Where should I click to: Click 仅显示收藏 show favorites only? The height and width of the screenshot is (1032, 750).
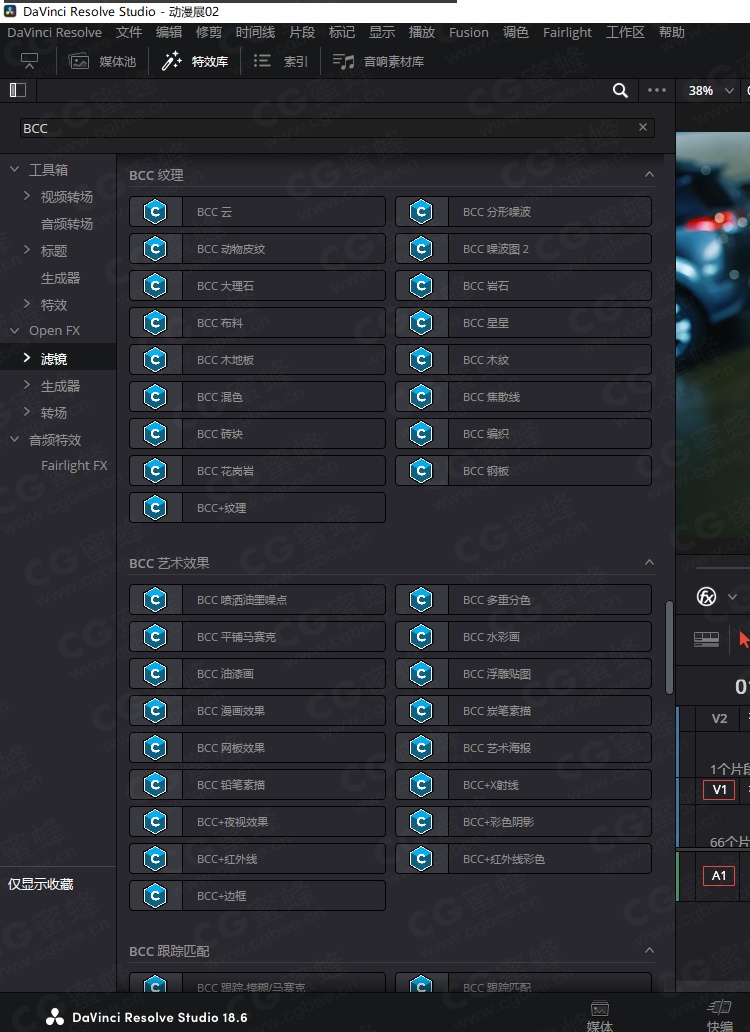pyautogui.click(x=40, y=884)
